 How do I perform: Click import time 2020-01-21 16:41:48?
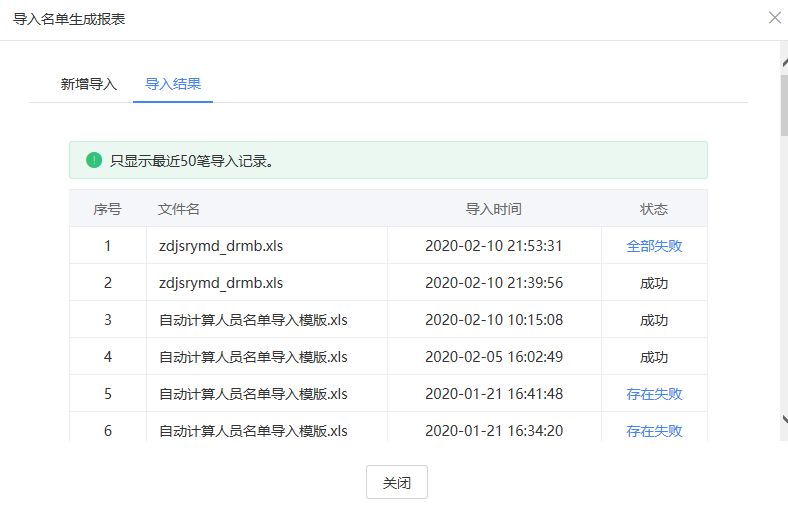pyautogui.click(x=494, y=394)
